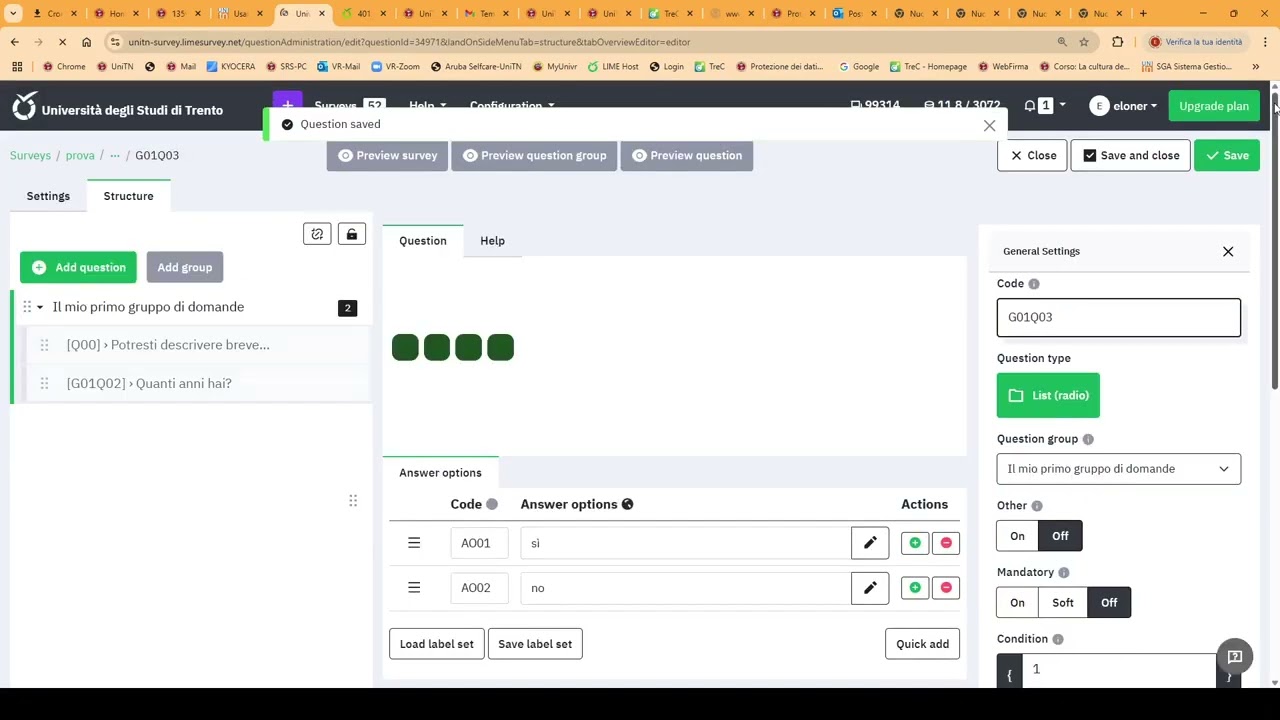Click drag handle of Il mio primo gruppo
The width and height of the screenshot is (1280, 720).
point(27,307)
